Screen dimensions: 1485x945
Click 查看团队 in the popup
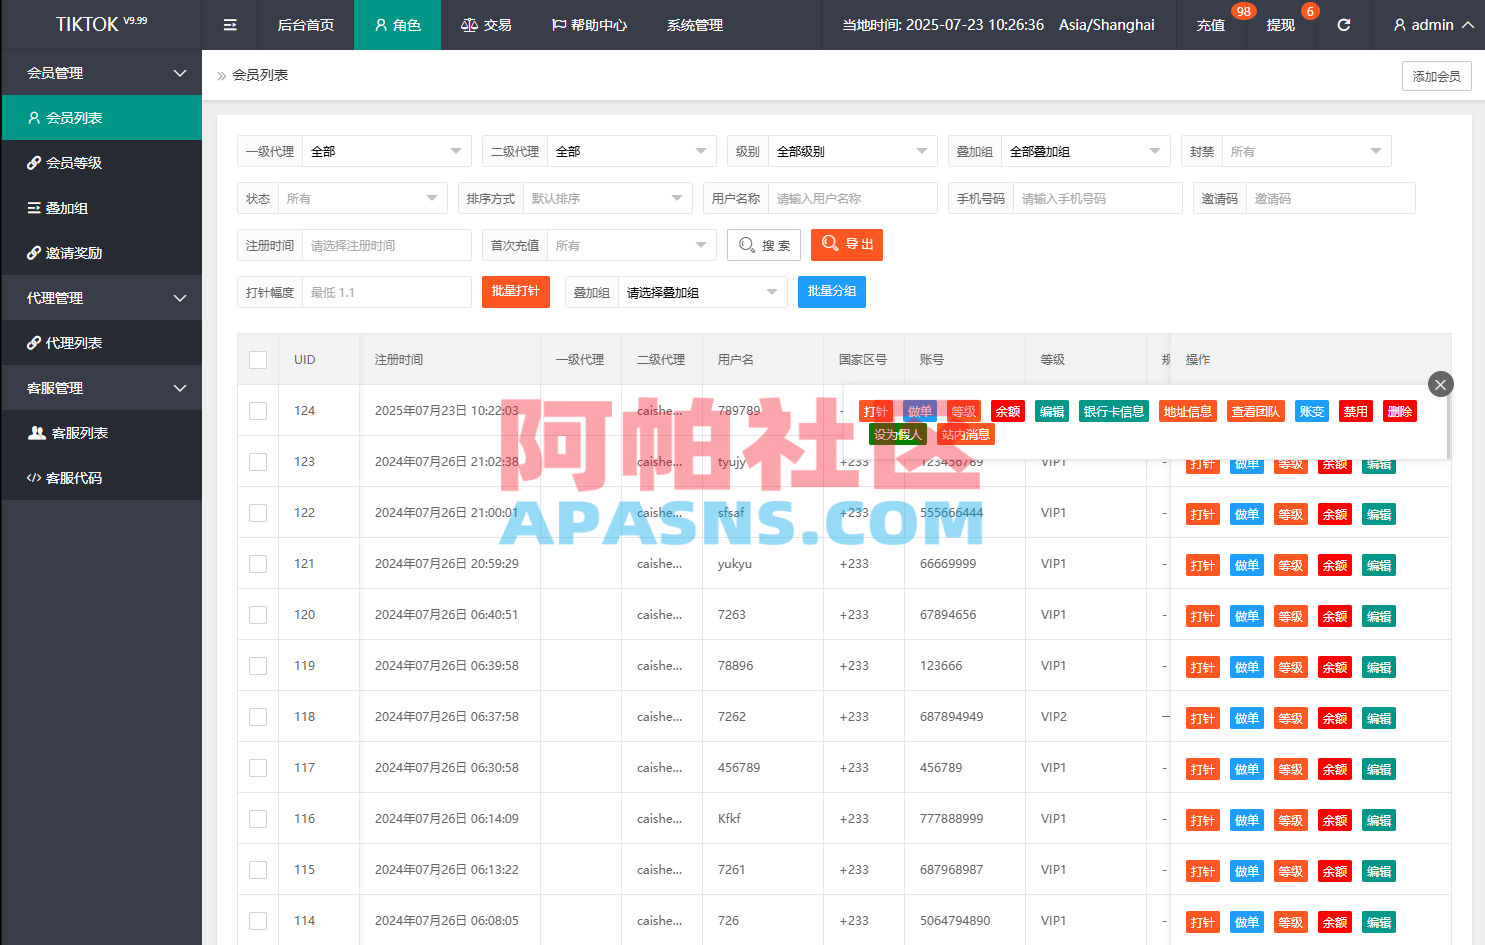(1255, 411)
